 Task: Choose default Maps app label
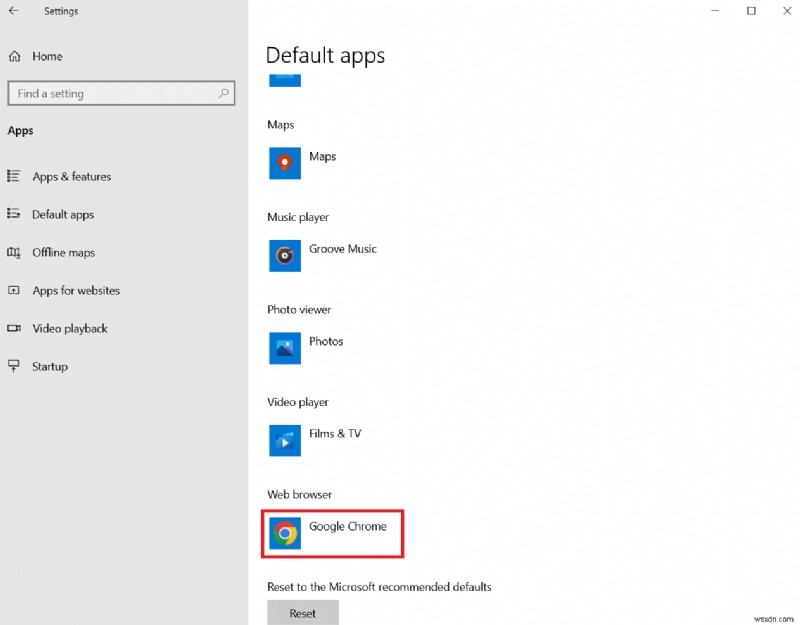click(322, 156)
